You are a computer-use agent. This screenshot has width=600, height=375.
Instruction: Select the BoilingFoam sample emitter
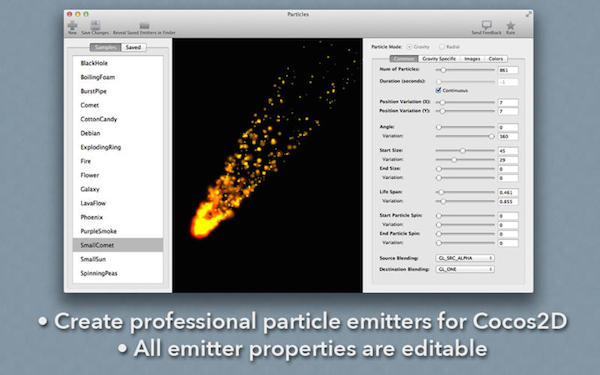coord(118,77)
